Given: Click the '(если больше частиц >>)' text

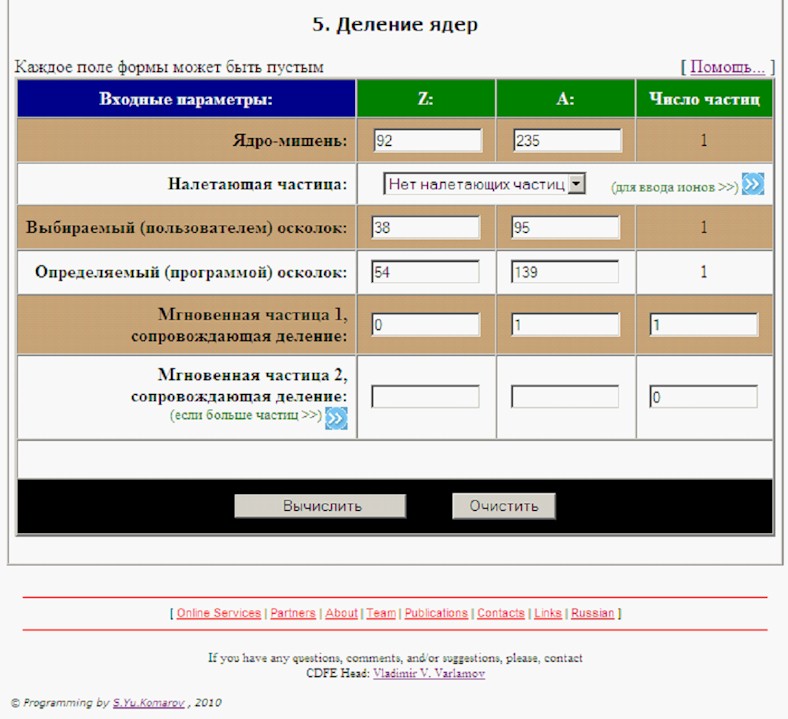Looking at the screenshot, I should [246, 415].
